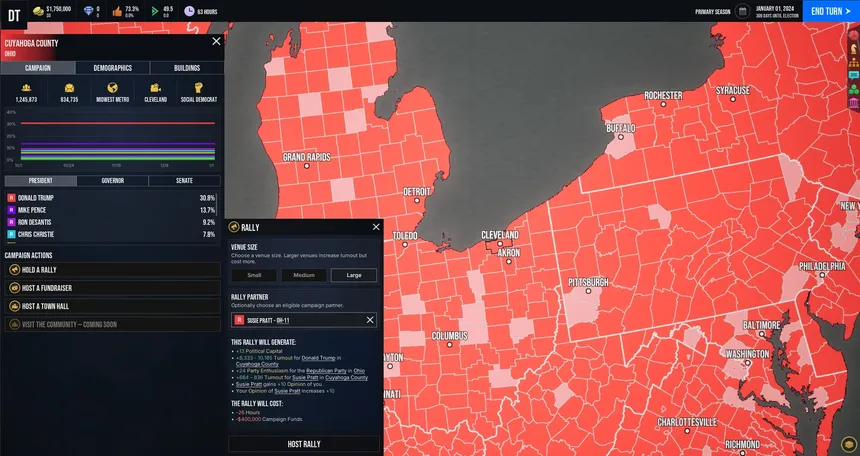
Task: Click the Toledo city marker on map
Action: tap(405, 245)
